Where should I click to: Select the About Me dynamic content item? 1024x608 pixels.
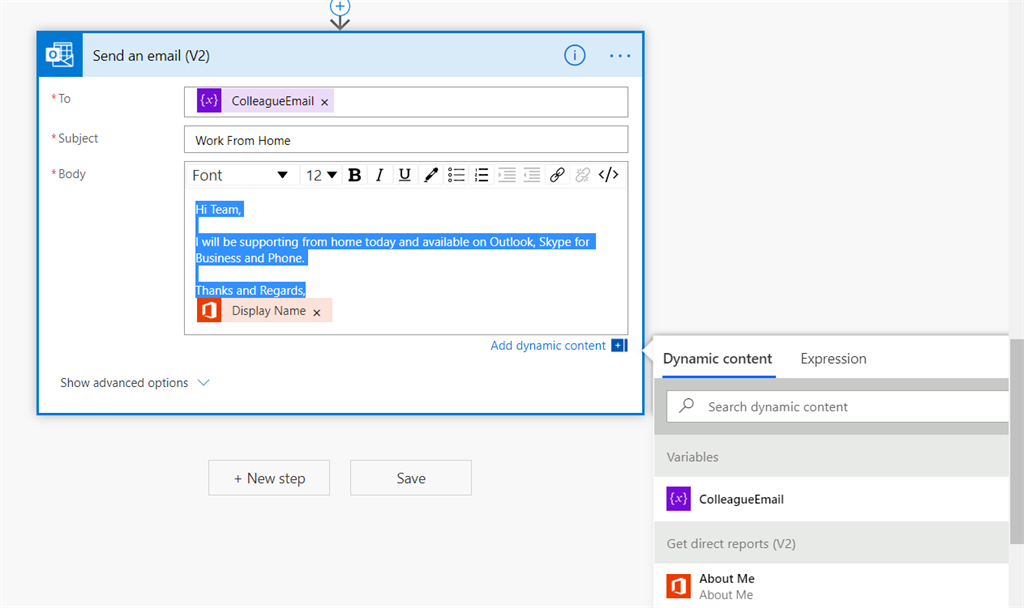pos(831,586)
